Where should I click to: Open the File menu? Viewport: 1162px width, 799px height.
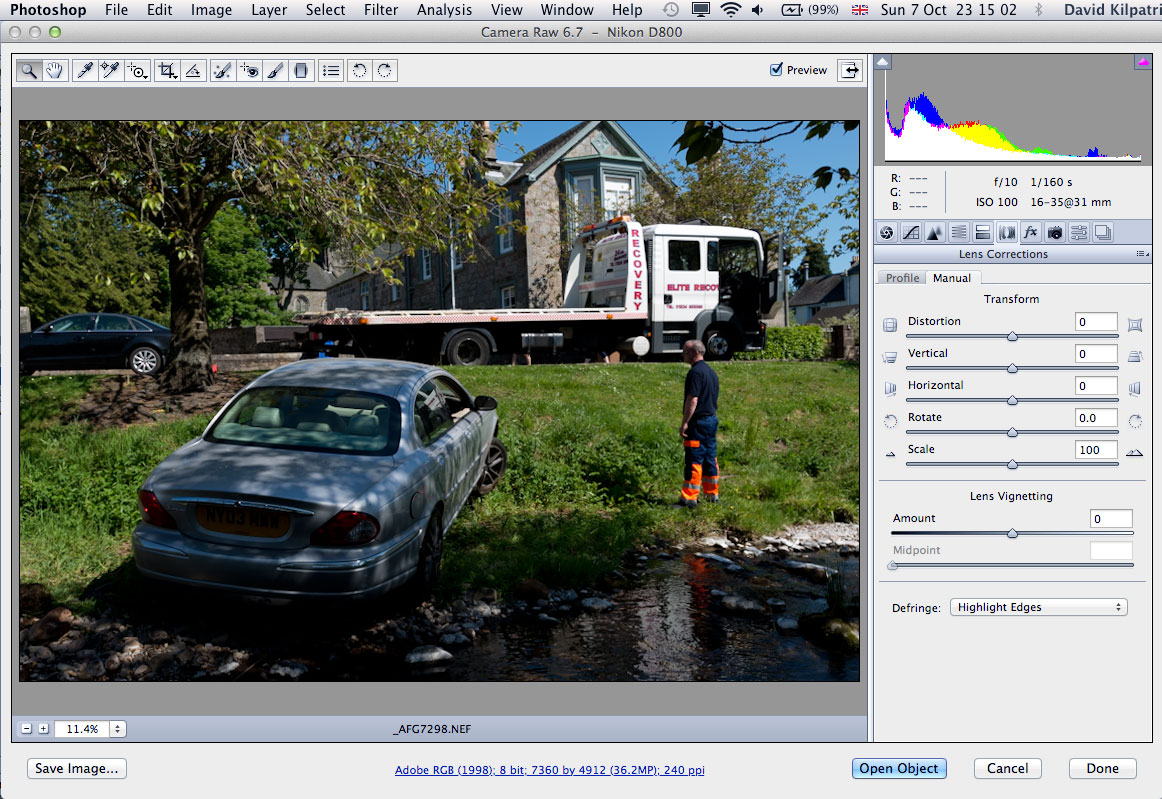pyautogui.click(x=116, y=10)
